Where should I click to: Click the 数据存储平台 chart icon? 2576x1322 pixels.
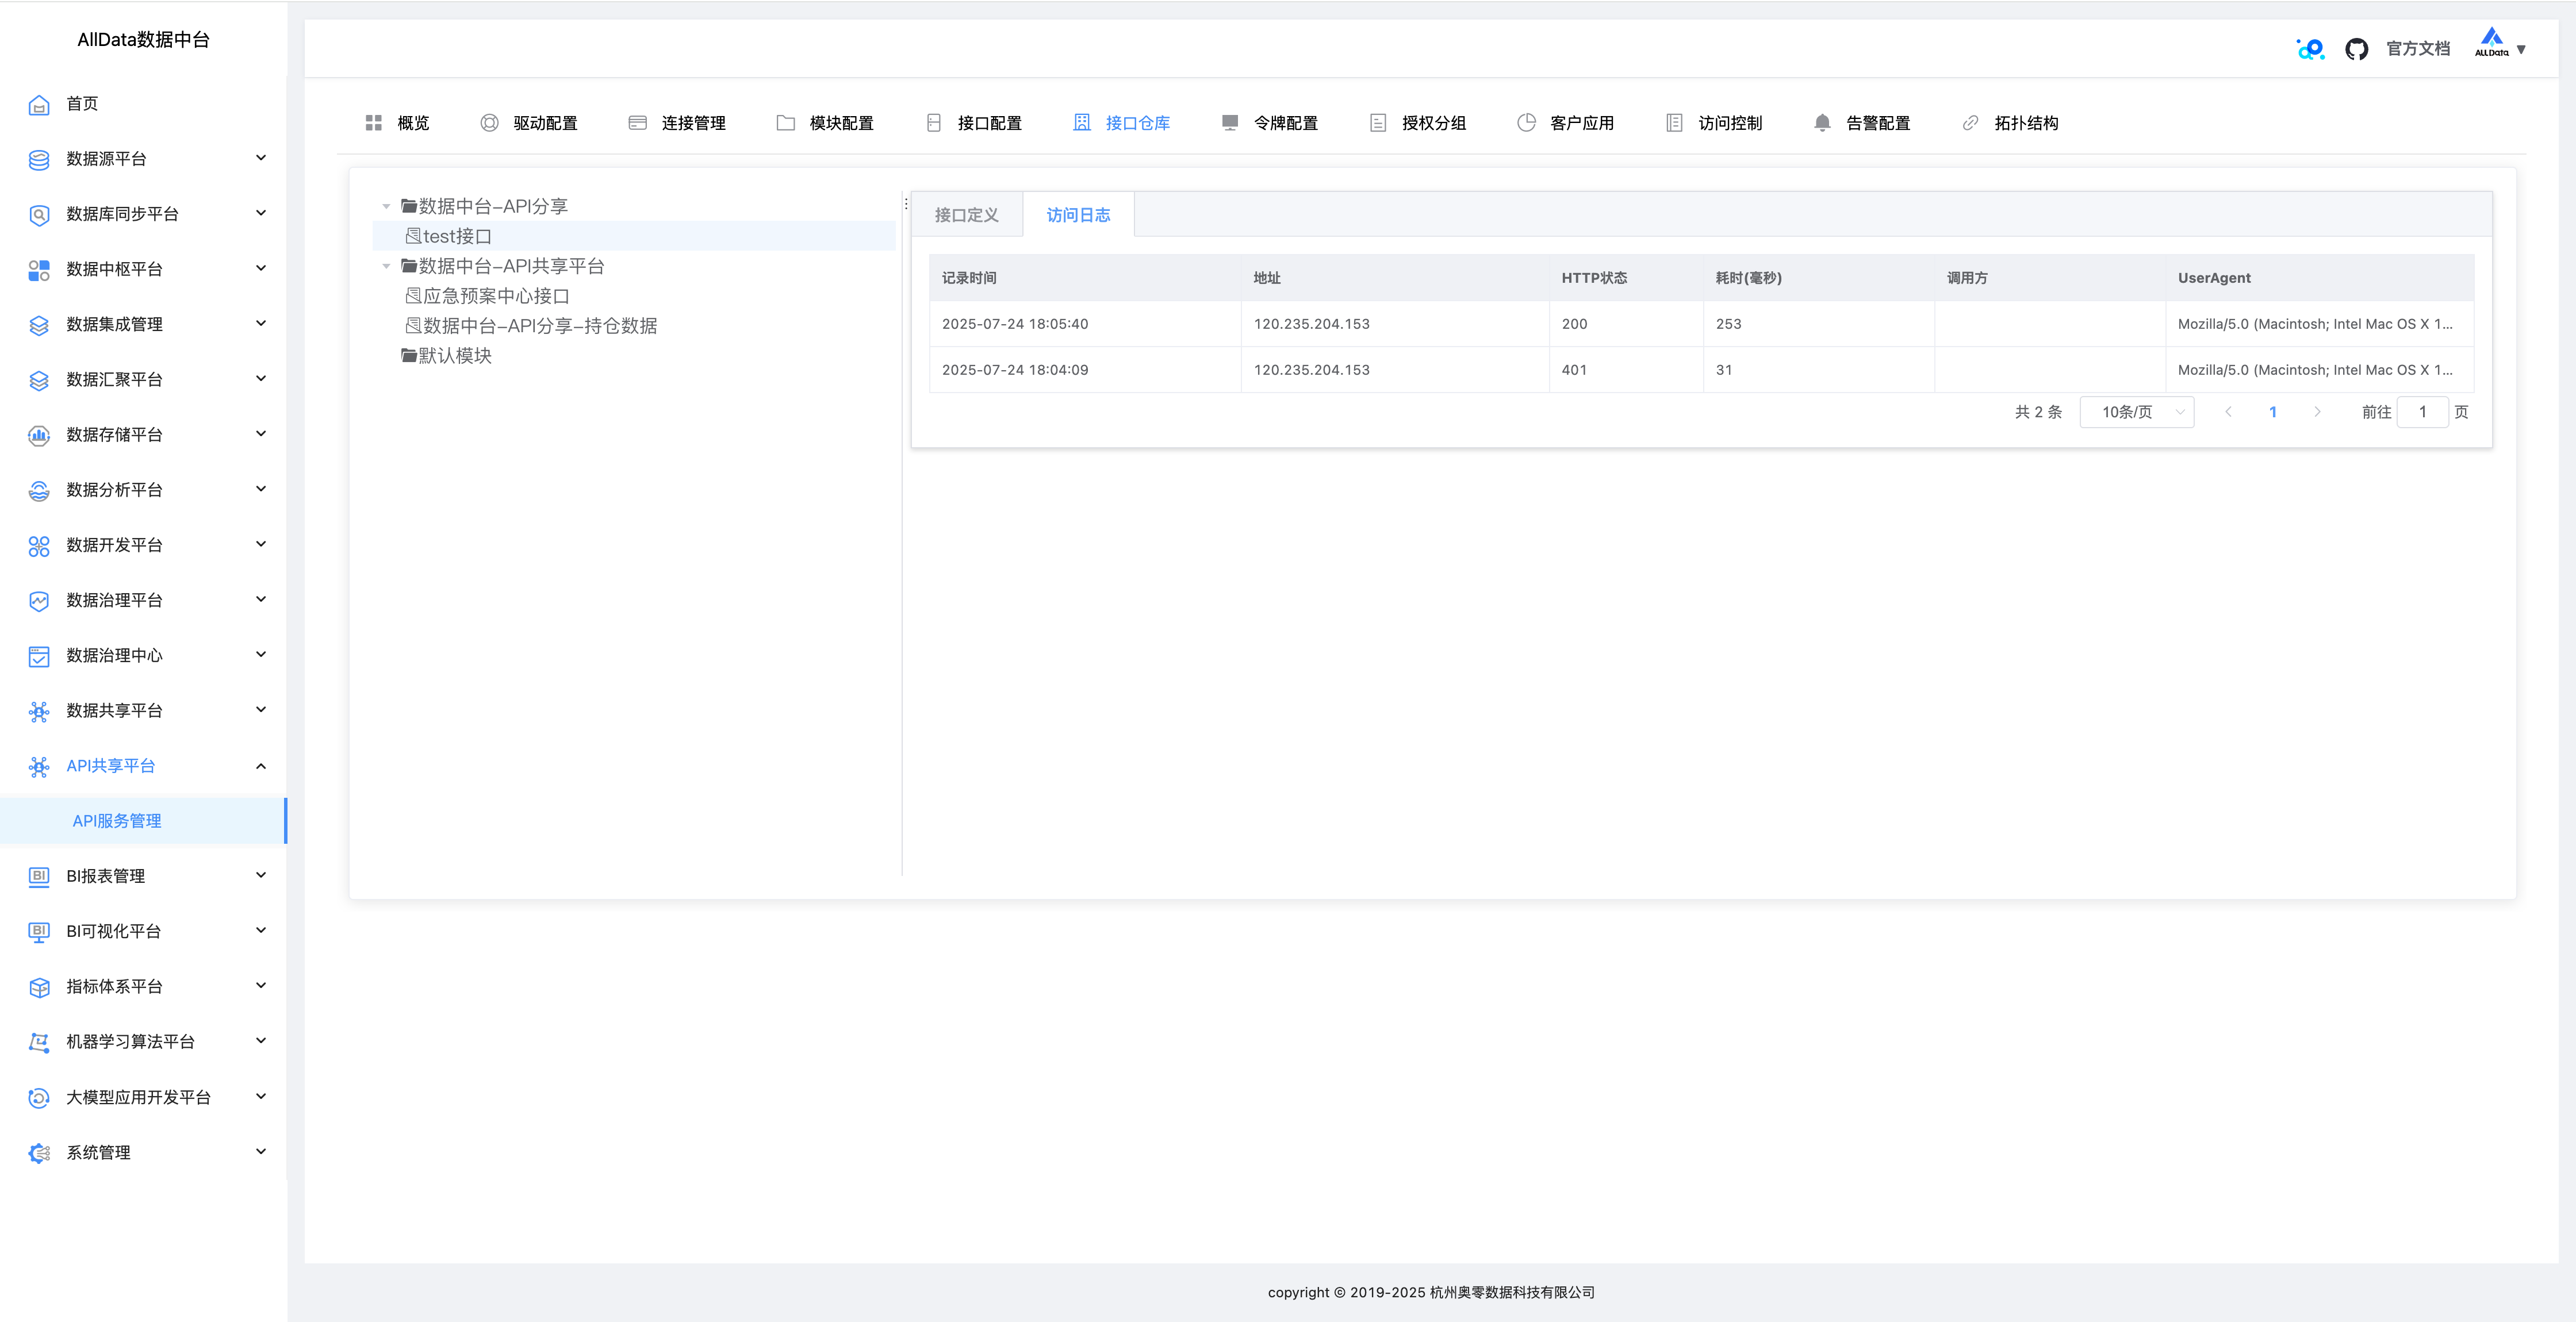pyautogui.click(x=39, y=435)
